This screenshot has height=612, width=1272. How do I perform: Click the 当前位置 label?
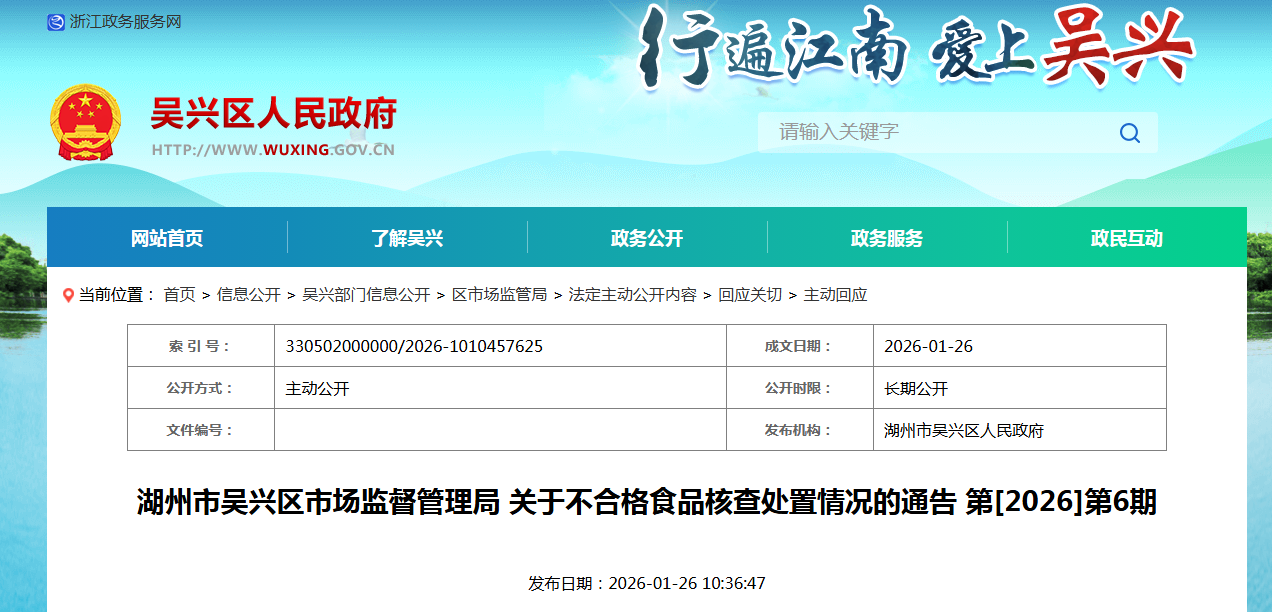[x=117, y=295]
